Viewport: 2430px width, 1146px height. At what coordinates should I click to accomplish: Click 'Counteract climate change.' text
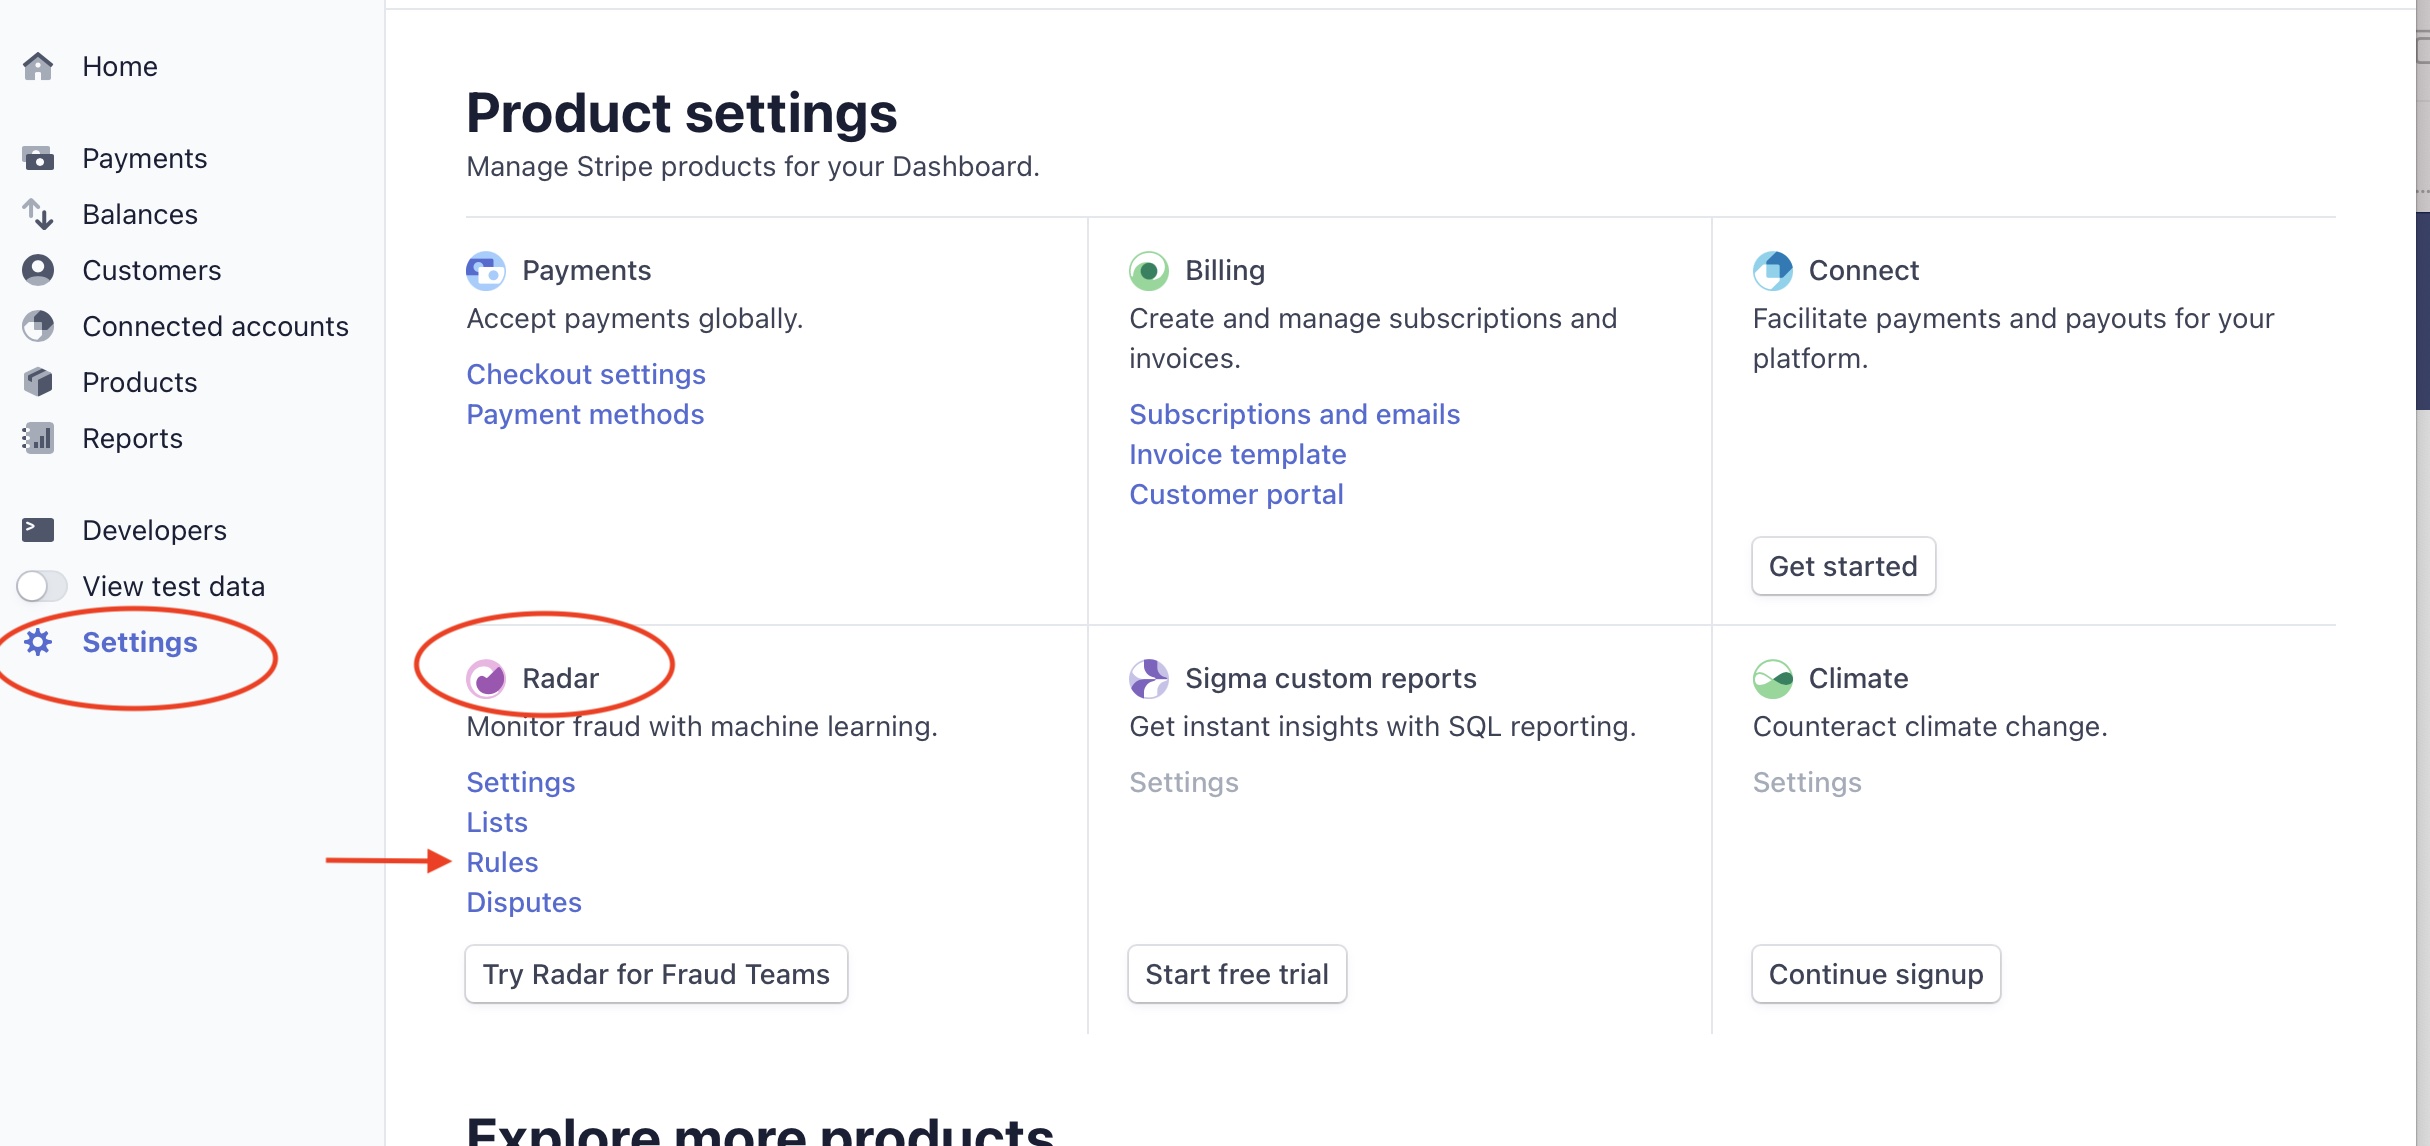pyautogui.click(x=1930, y=726)
